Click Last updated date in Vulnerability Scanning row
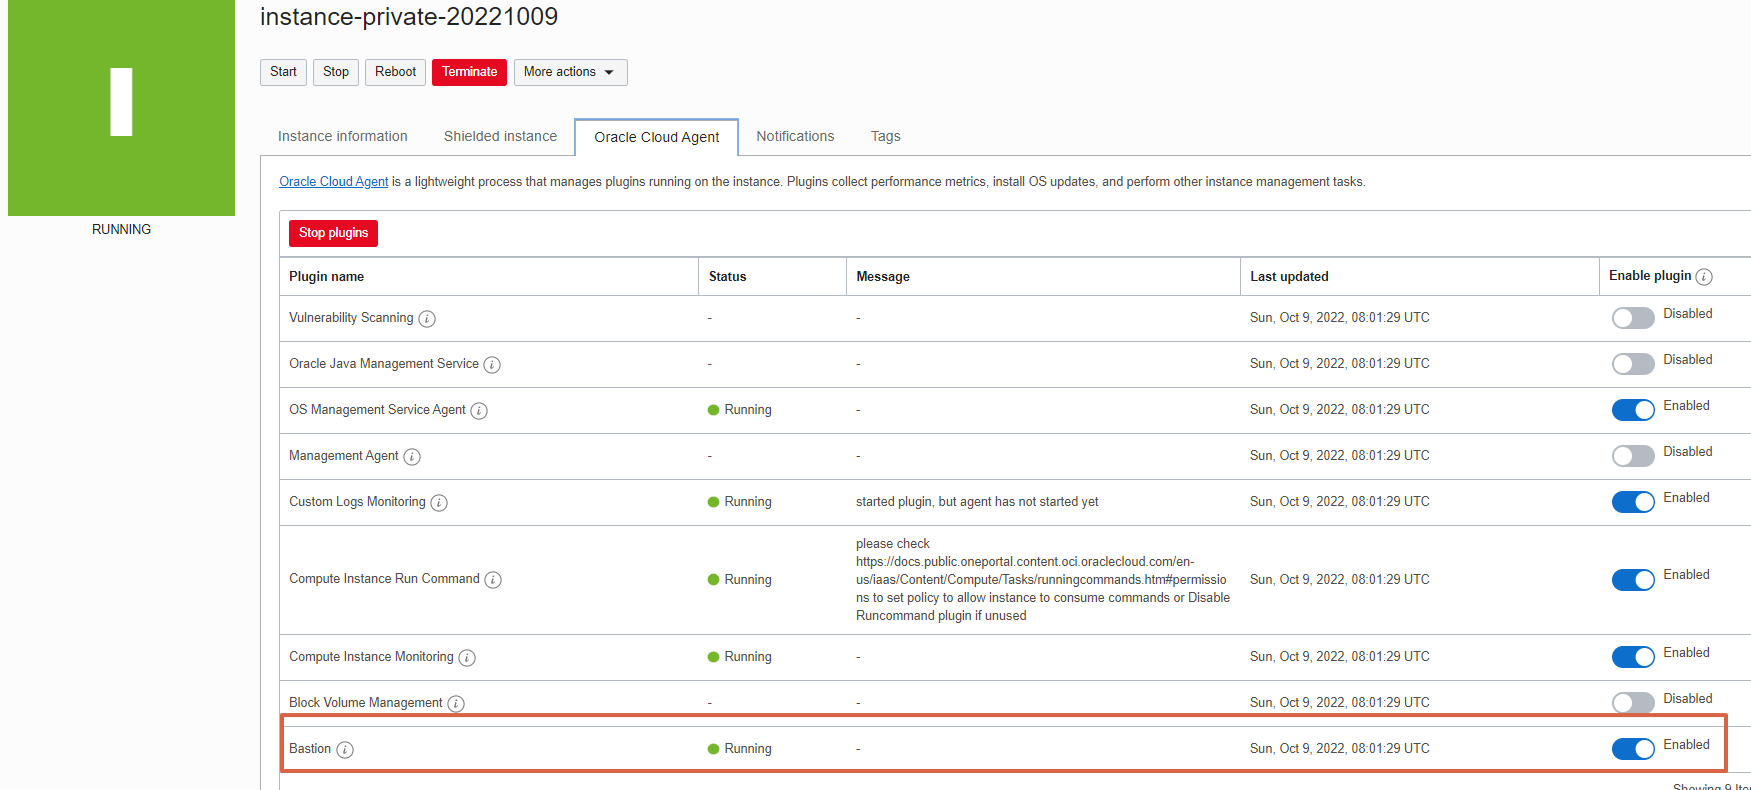The height and width of the screenshot is (790, 1751). pos(1339,318)
